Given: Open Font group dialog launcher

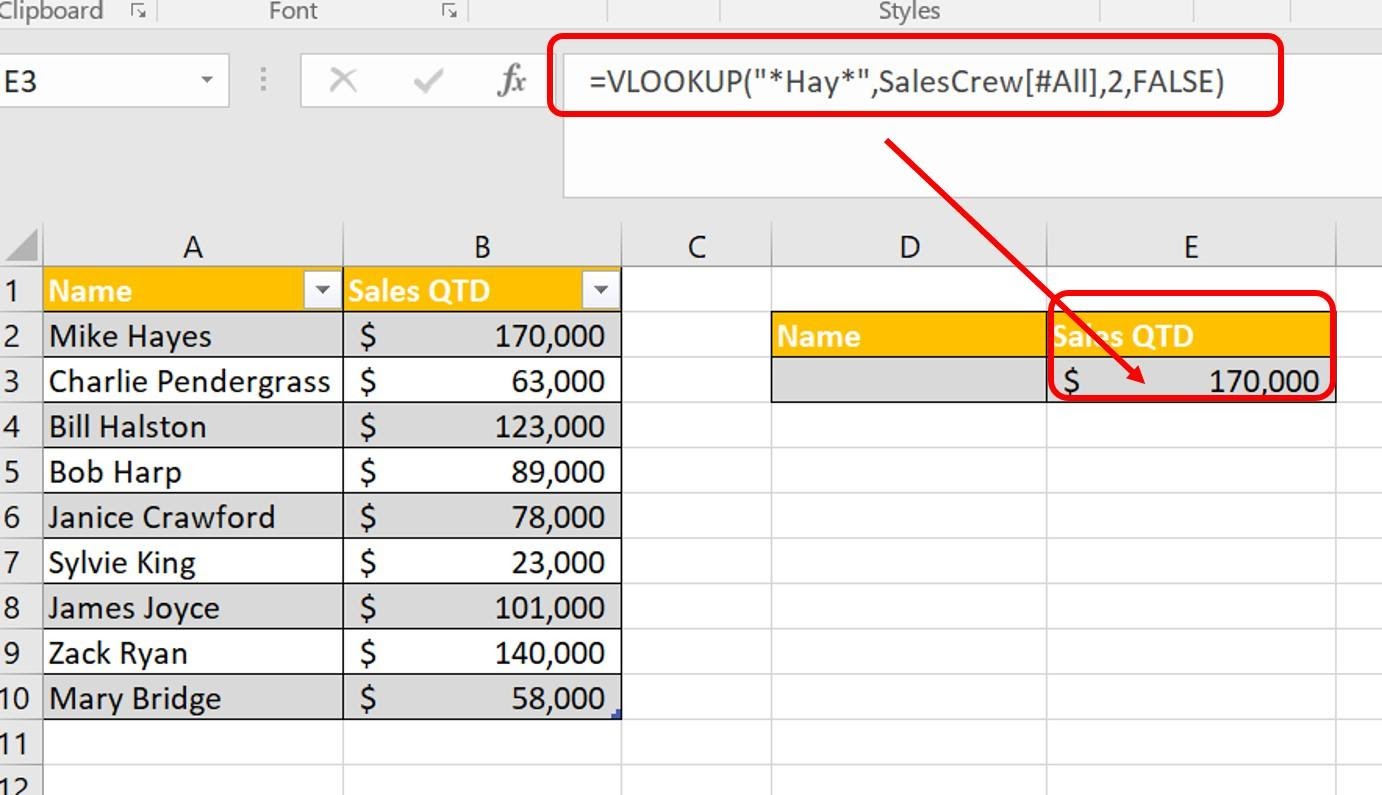Looking at the screenshot, I should click(x=450, y=11).
